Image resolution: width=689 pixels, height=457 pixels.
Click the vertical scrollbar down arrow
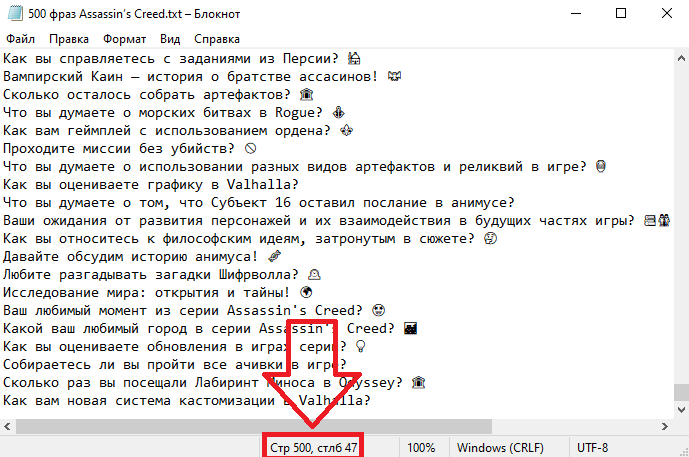pyautogui.click(x=680, y=410)
